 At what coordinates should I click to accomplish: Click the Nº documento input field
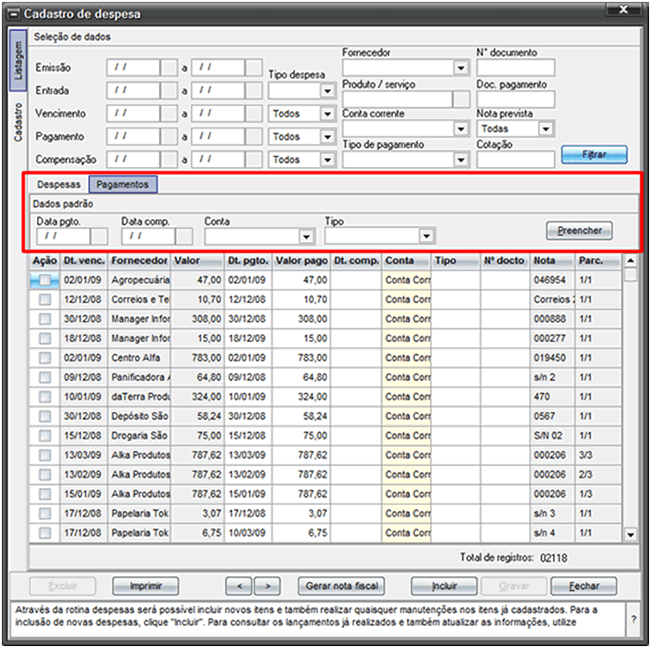tap(516, 68)
